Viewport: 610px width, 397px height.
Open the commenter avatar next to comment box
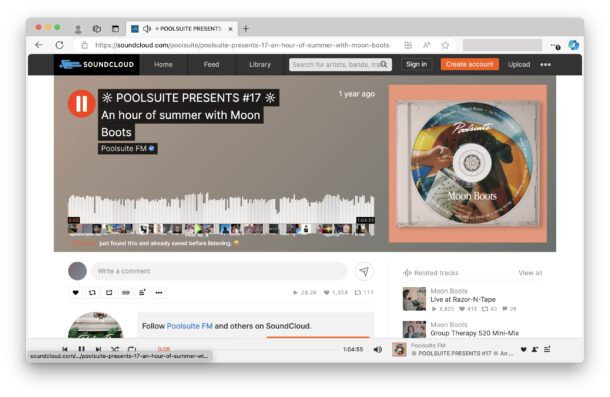click(77, 271)
